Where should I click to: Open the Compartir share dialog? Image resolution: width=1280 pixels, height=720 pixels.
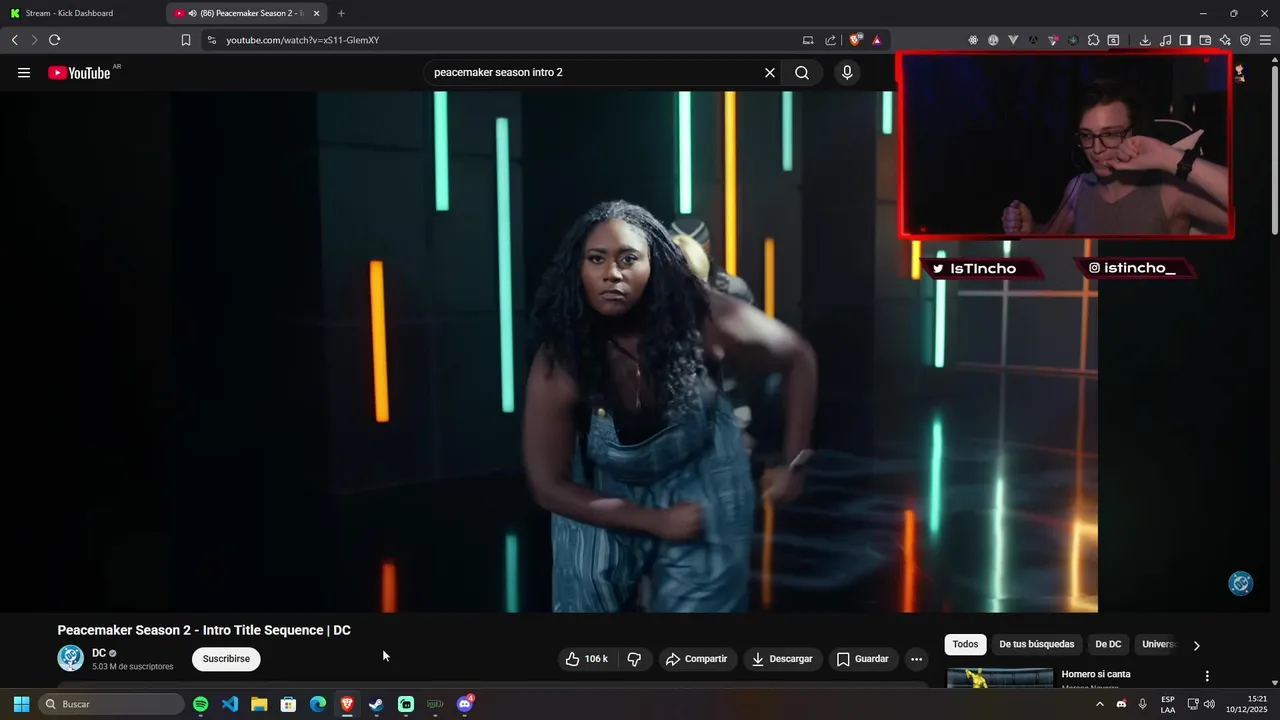coord(696,659)
